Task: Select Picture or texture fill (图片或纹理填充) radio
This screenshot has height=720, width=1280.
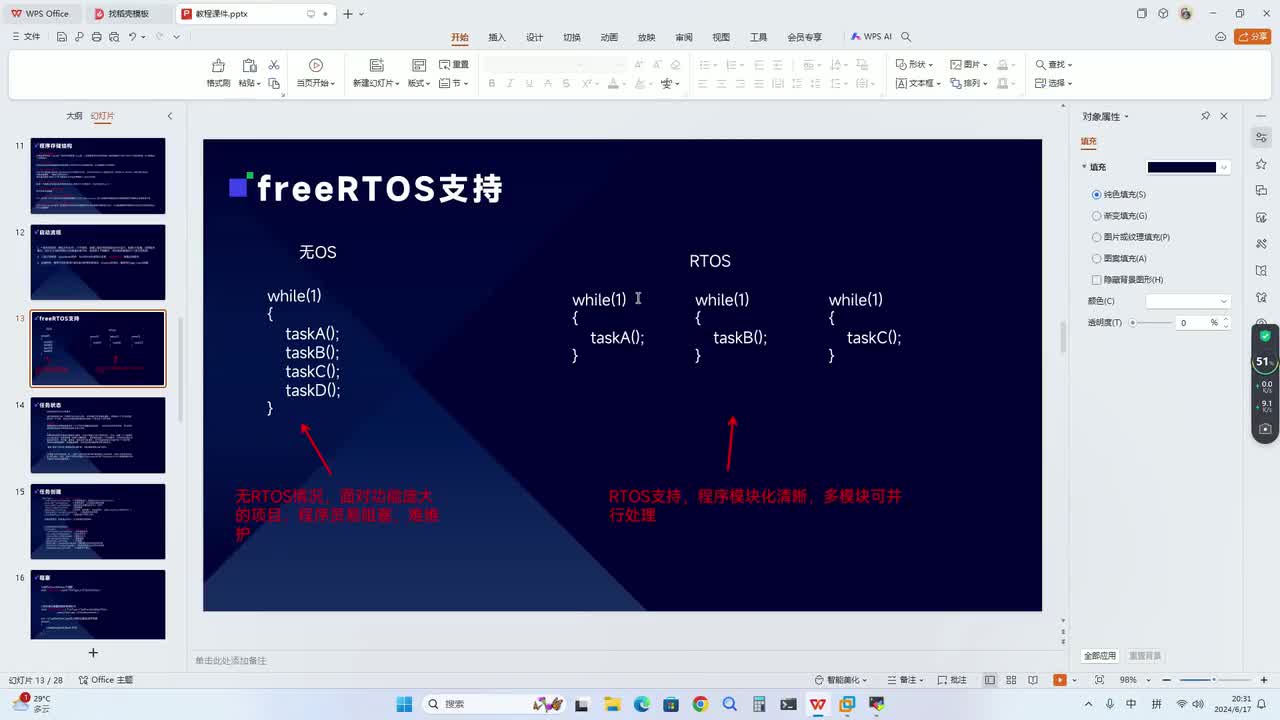Action: pos(1096,237)
